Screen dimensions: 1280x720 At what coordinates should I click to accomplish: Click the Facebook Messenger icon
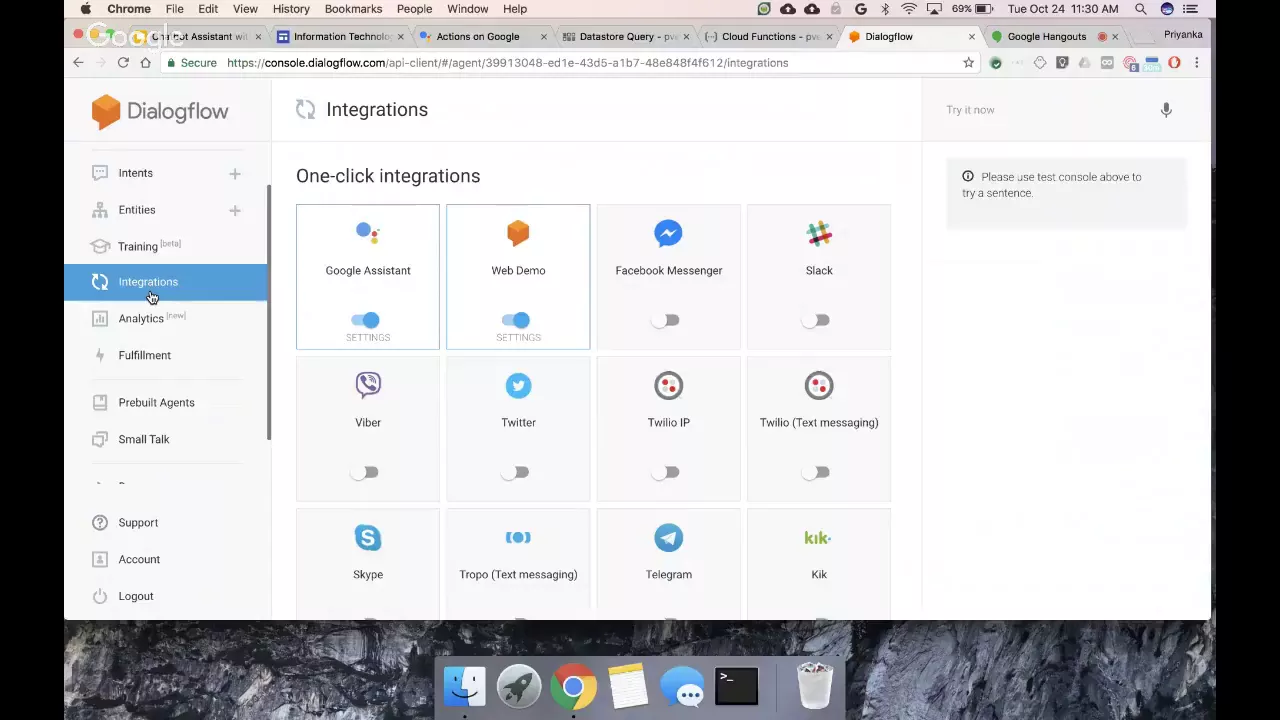668,233
